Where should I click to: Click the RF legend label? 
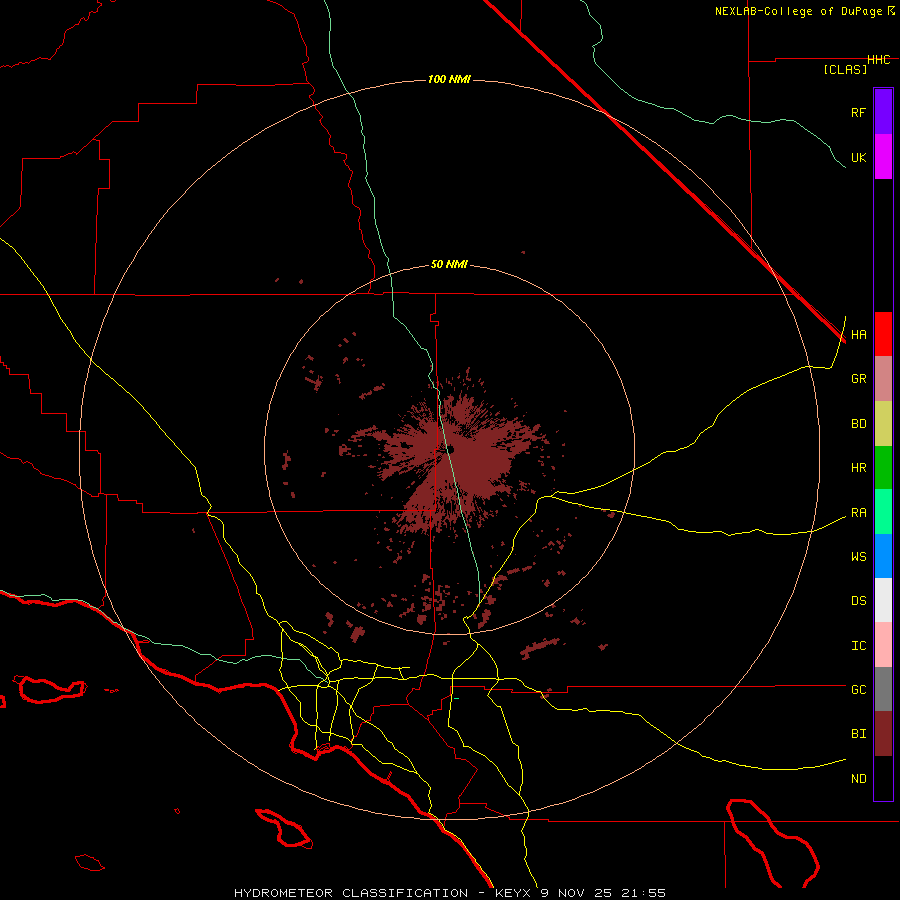click(x=858, y=112)
